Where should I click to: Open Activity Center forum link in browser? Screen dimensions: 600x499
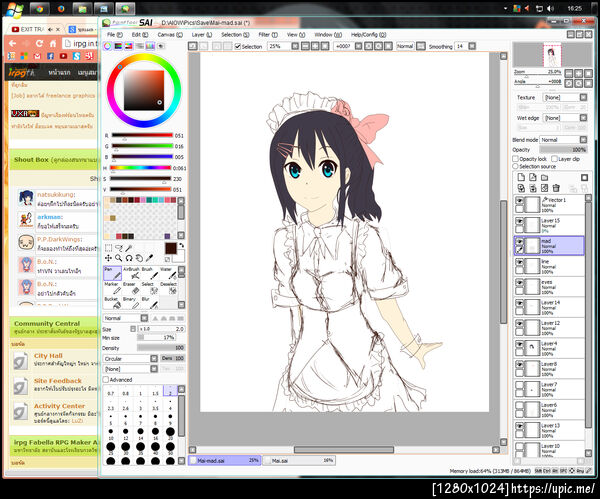tap(59, 406)
